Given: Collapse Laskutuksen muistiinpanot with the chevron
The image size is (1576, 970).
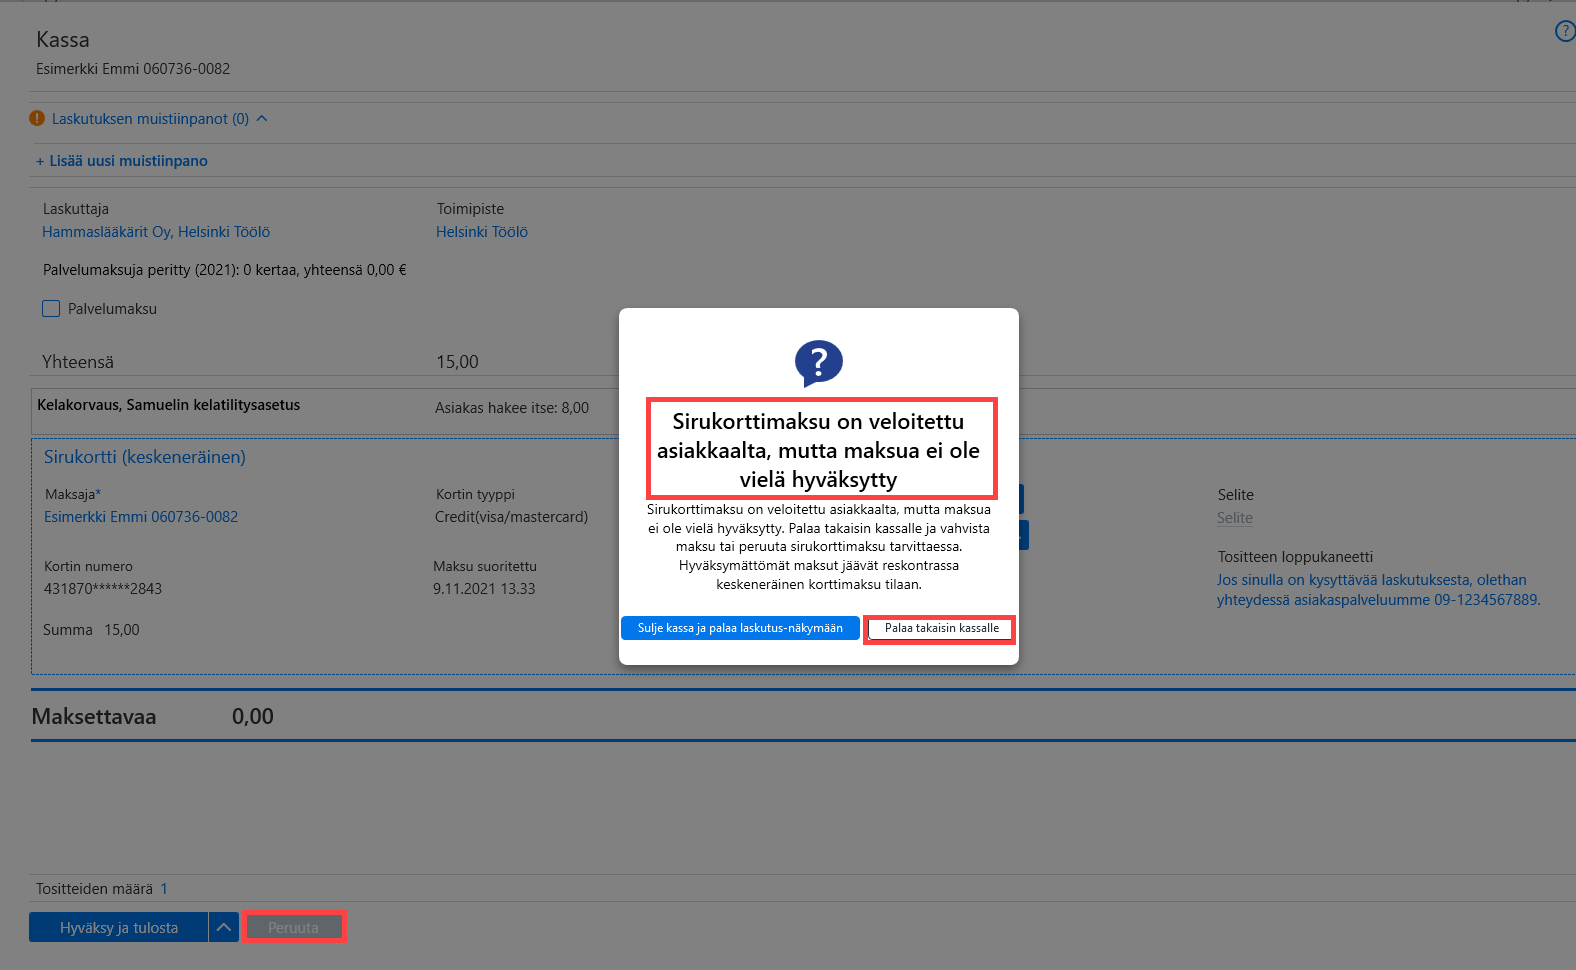Looking at the screenshot, I should click(262, 118).
